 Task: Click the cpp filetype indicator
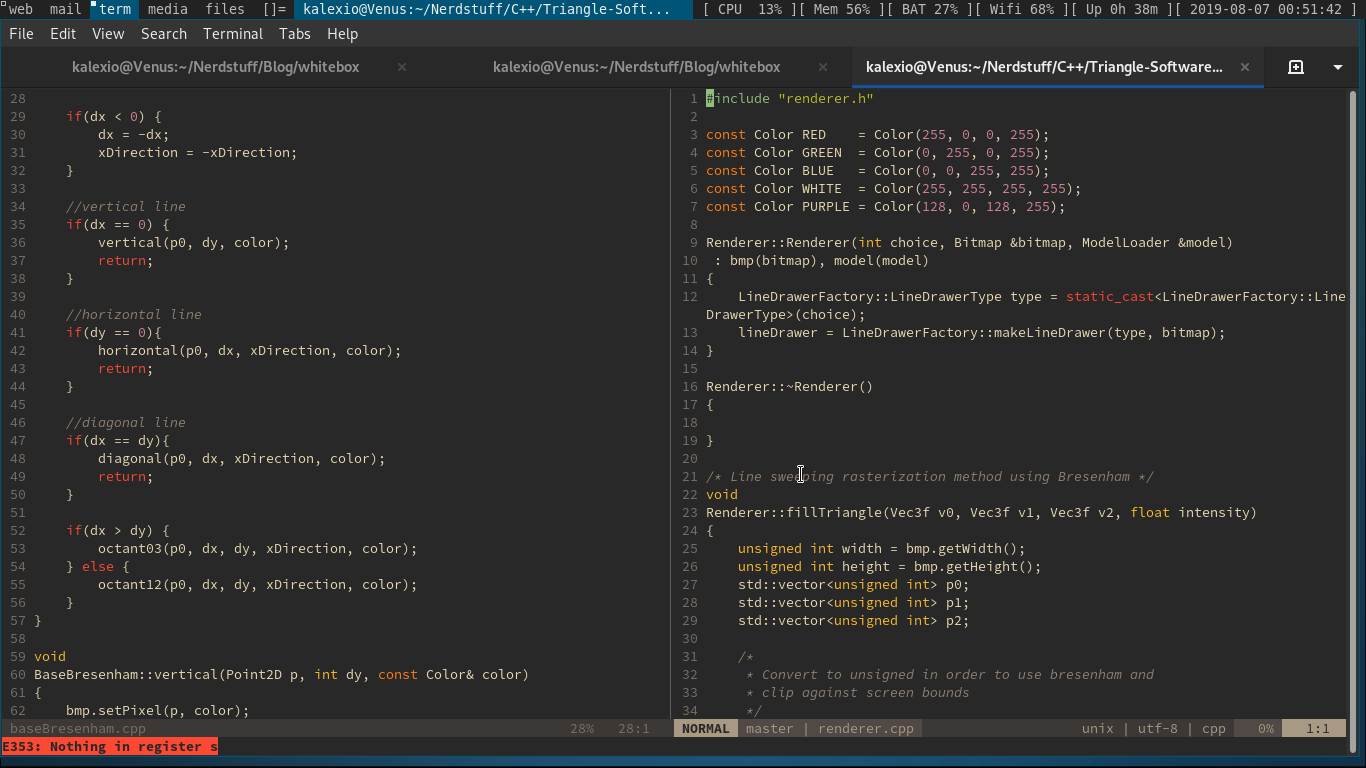[x=1214, y=729]
